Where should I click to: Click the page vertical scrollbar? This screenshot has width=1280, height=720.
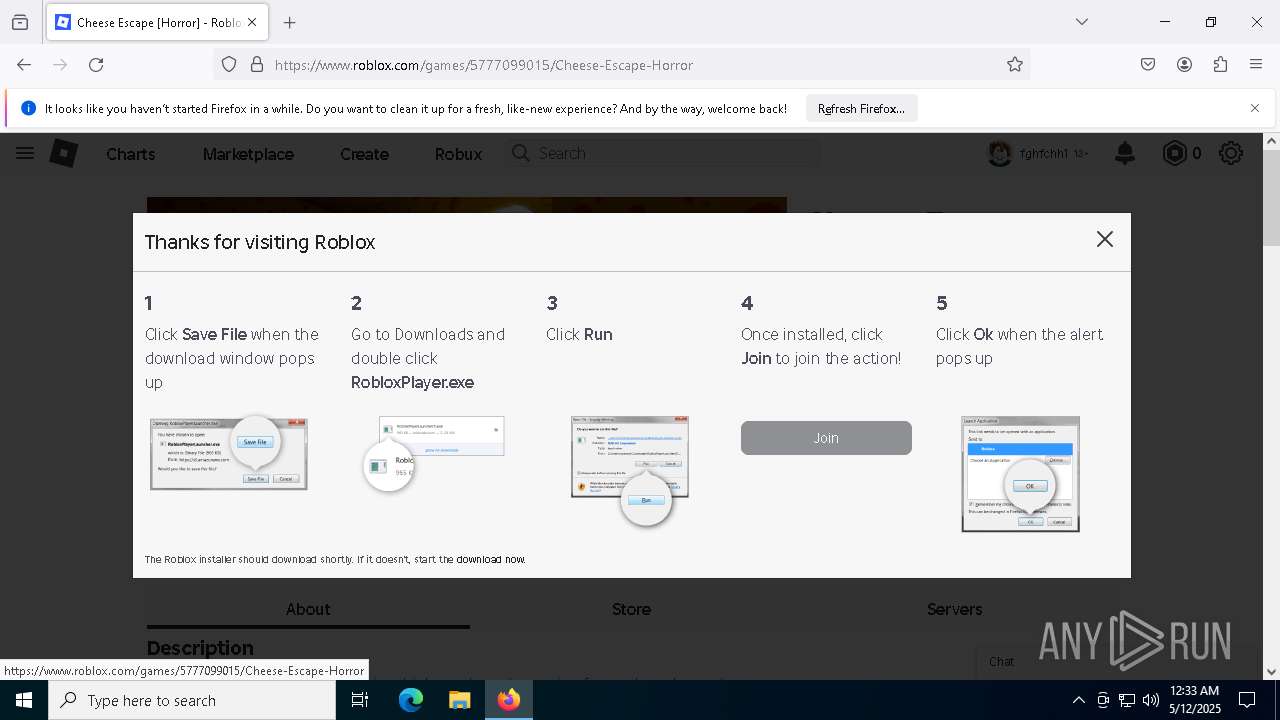click(1271, 198)
